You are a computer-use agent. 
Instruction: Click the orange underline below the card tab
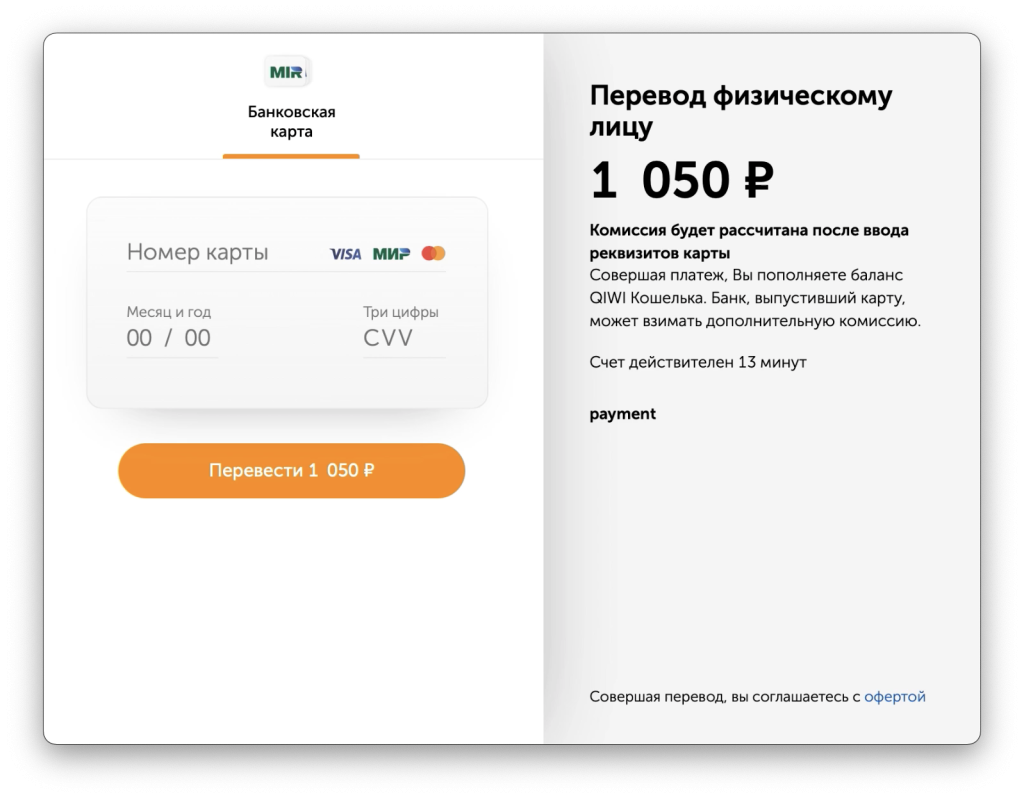(x=291, y=156)
